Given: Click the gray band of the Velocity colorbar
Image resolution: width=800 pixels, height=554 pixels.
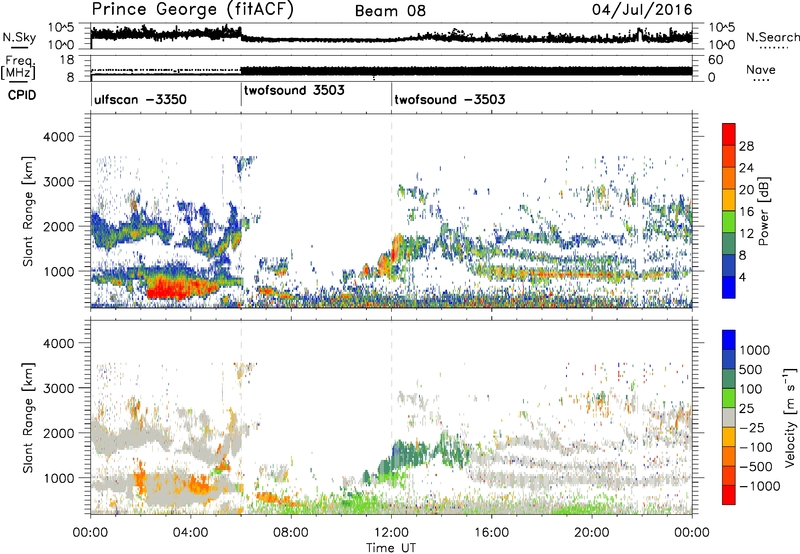Looking at the screenshot, I should (x=729, y=418).
